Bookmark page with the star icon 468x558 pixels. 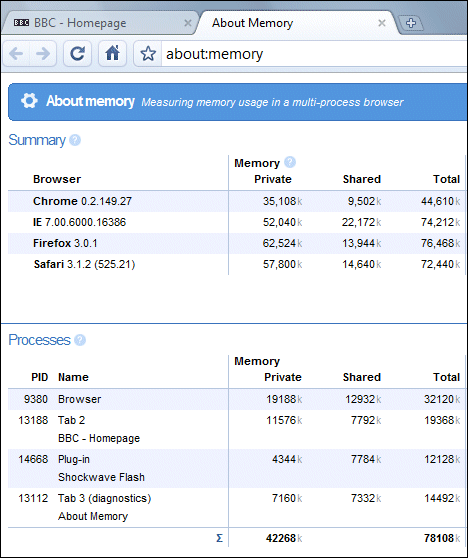click(148, 54)
